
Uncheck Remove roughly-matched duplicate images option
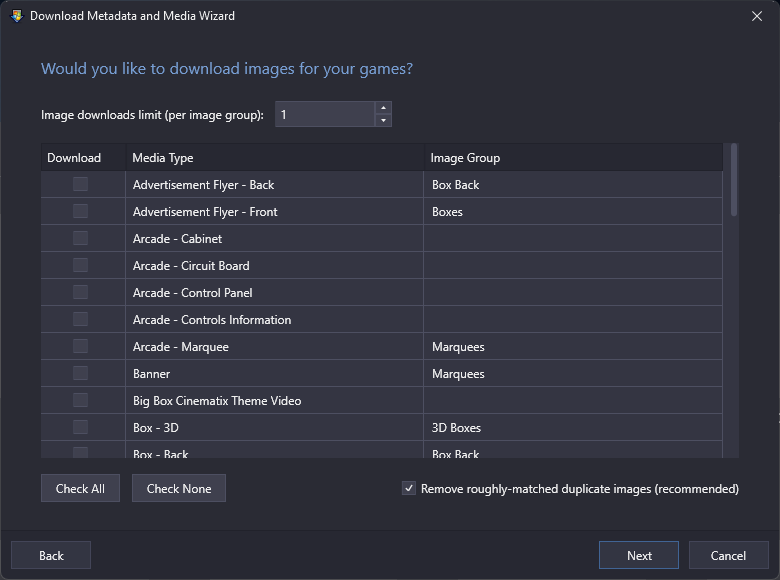coord(408,488)
